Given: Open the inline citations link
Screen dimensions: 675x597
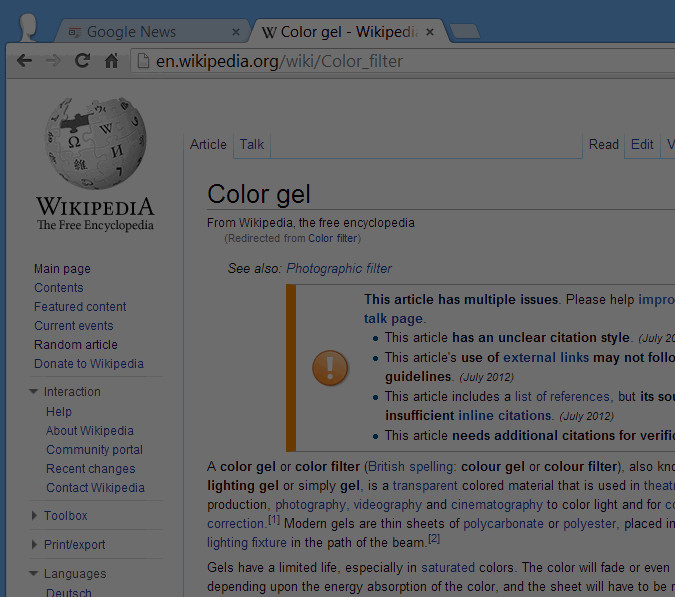Looking at the screenshot, I should click(505, 415).
